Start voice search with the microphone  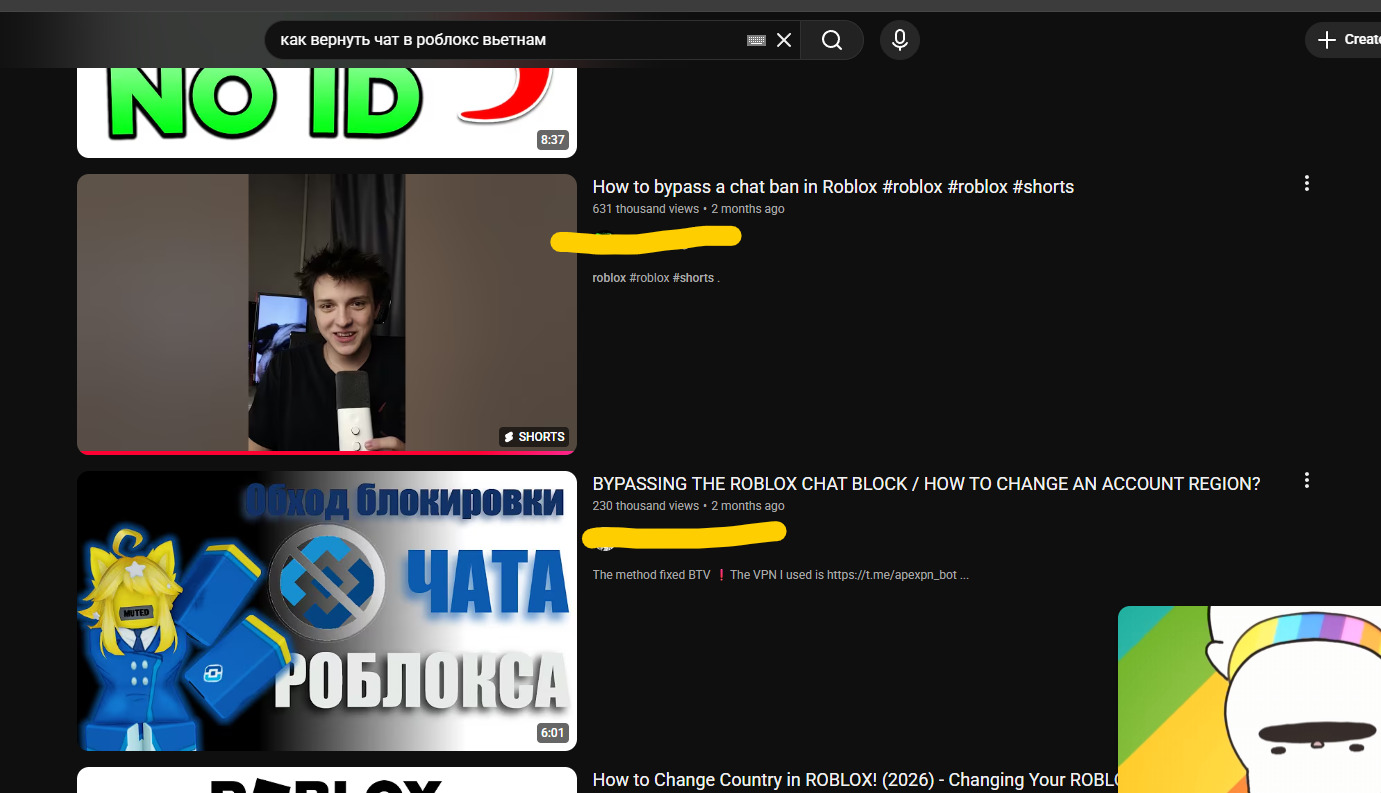coord(900,40)
